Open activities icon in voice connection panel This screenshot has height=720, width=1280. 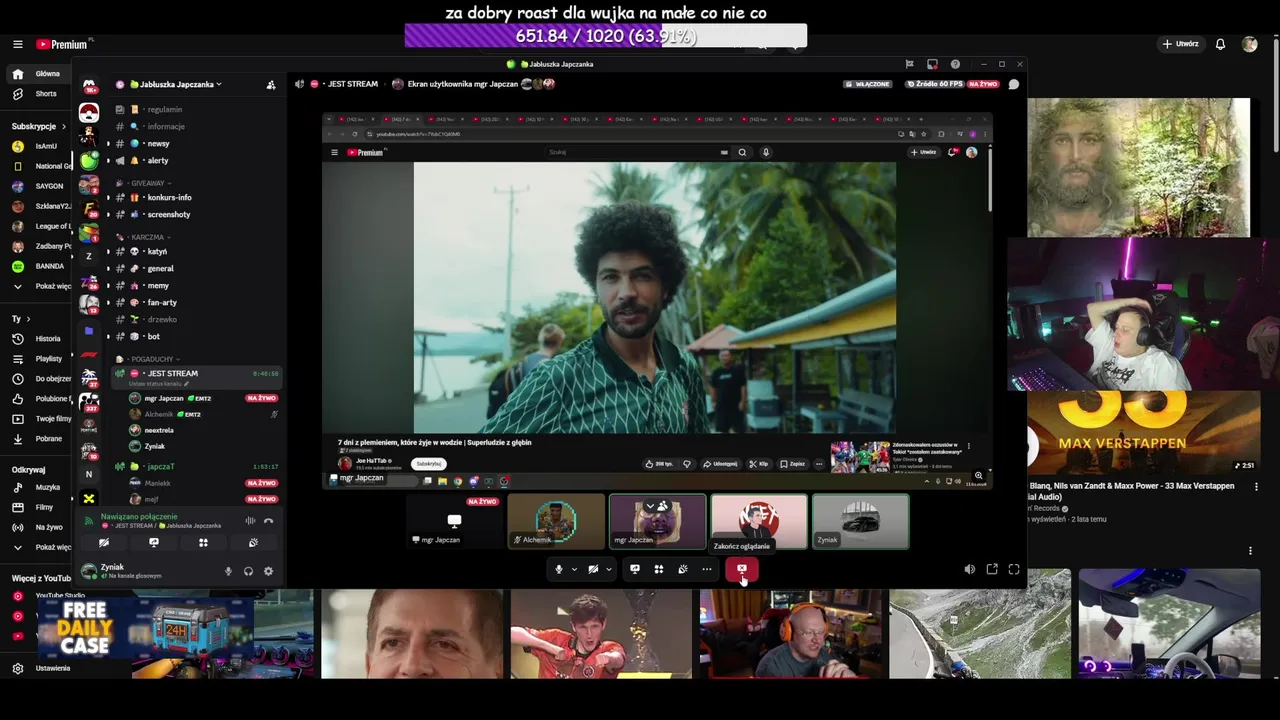click(x=203, y=543)
